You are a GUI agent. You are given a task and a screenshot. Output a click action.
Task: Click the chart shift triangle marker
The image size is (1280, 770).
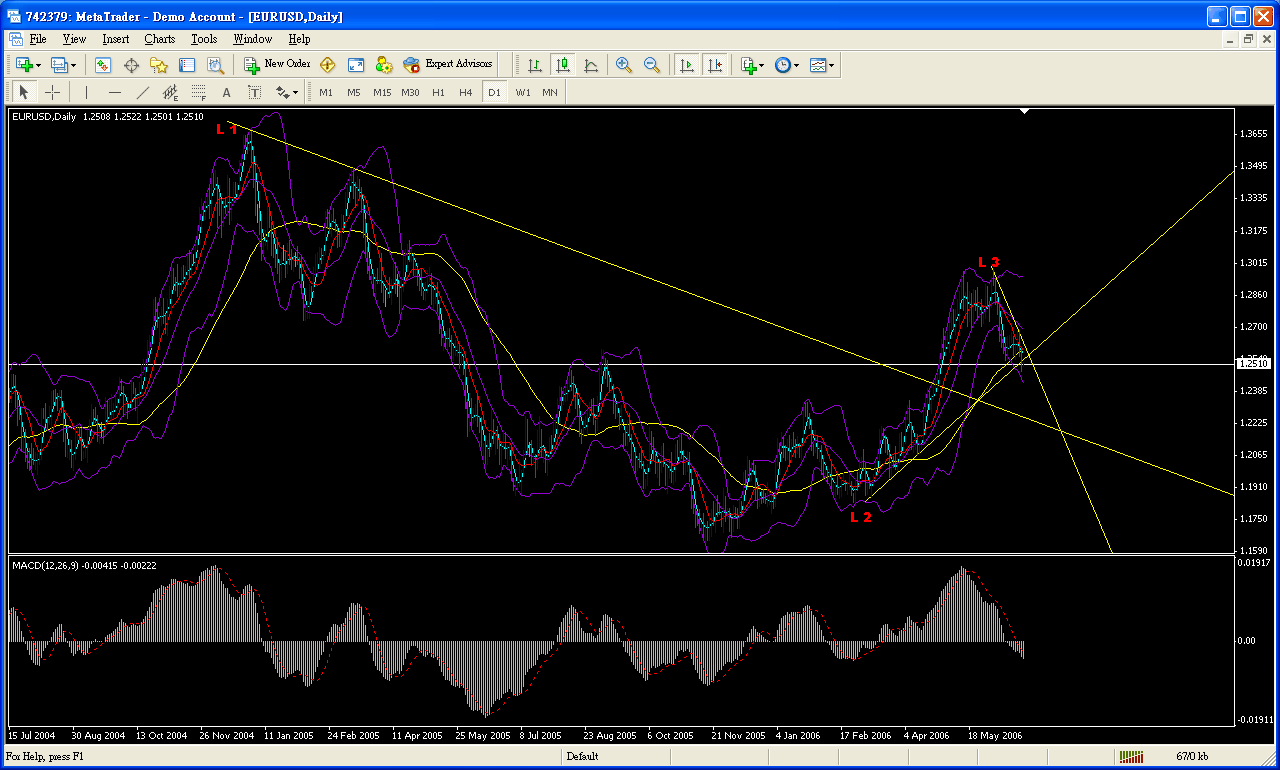(x=1024, y=112)
